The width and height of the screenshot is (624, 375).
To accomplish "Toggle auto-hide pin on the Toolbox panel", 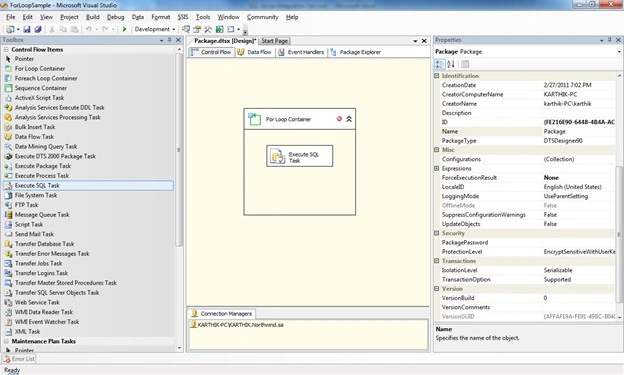I will (x=170, y=40).
